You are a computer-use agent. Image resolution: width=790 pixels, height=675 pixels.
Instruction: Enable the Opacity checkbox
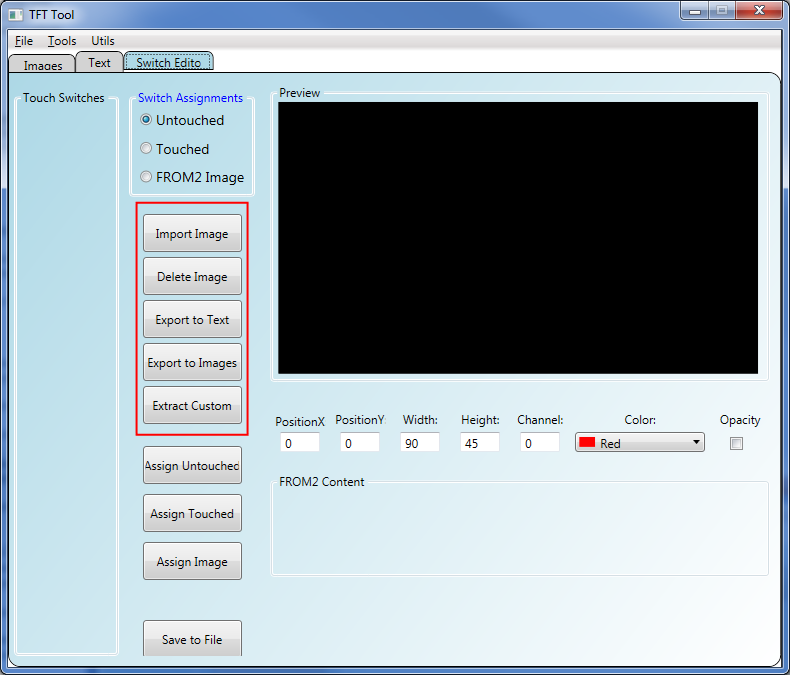coord(737,444)
